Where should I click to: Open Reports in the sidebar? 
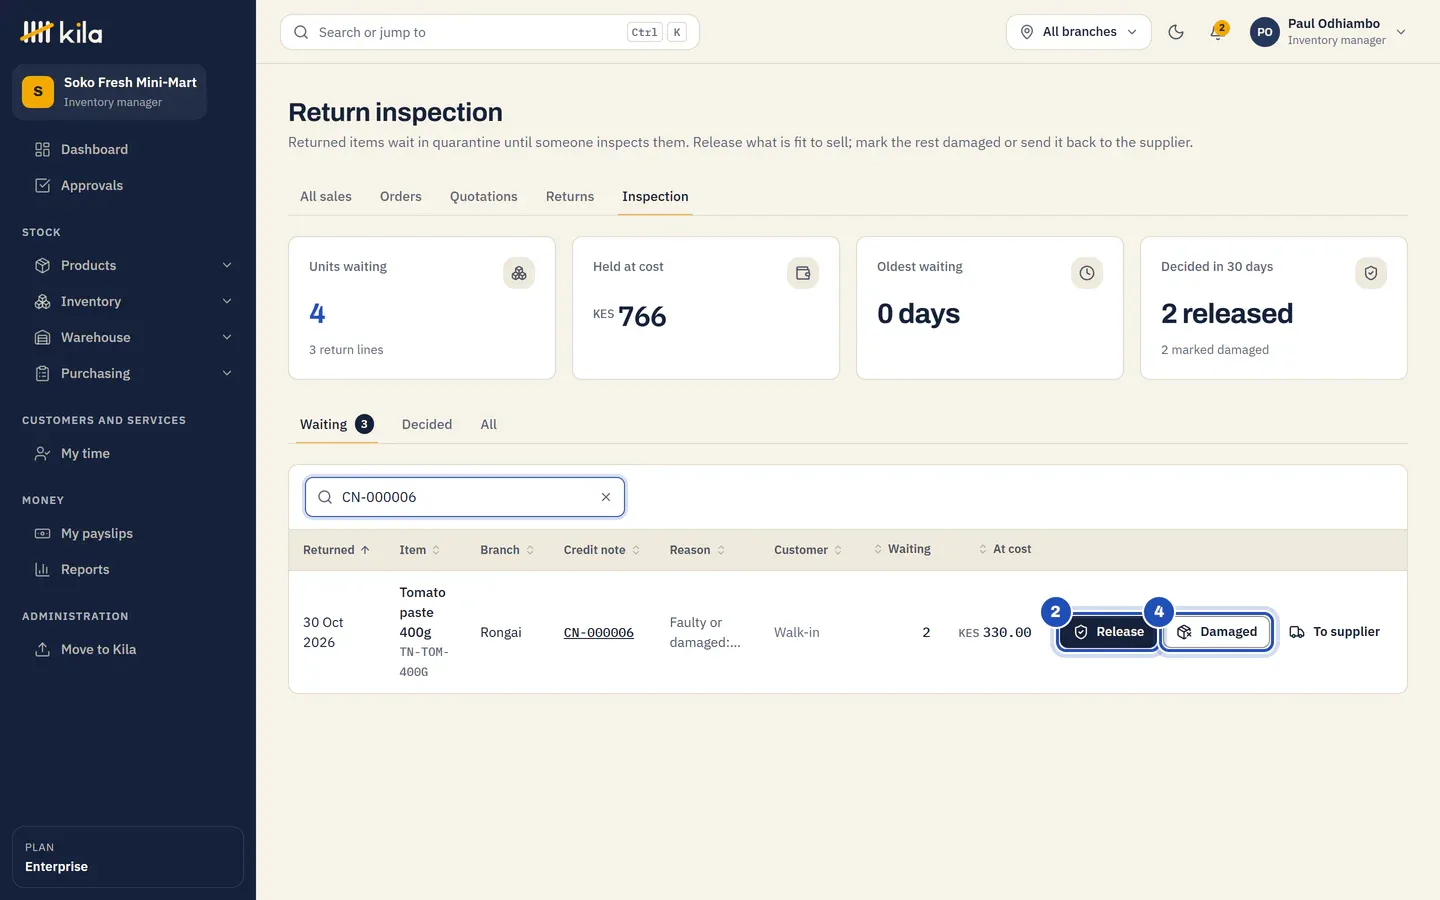128,569
